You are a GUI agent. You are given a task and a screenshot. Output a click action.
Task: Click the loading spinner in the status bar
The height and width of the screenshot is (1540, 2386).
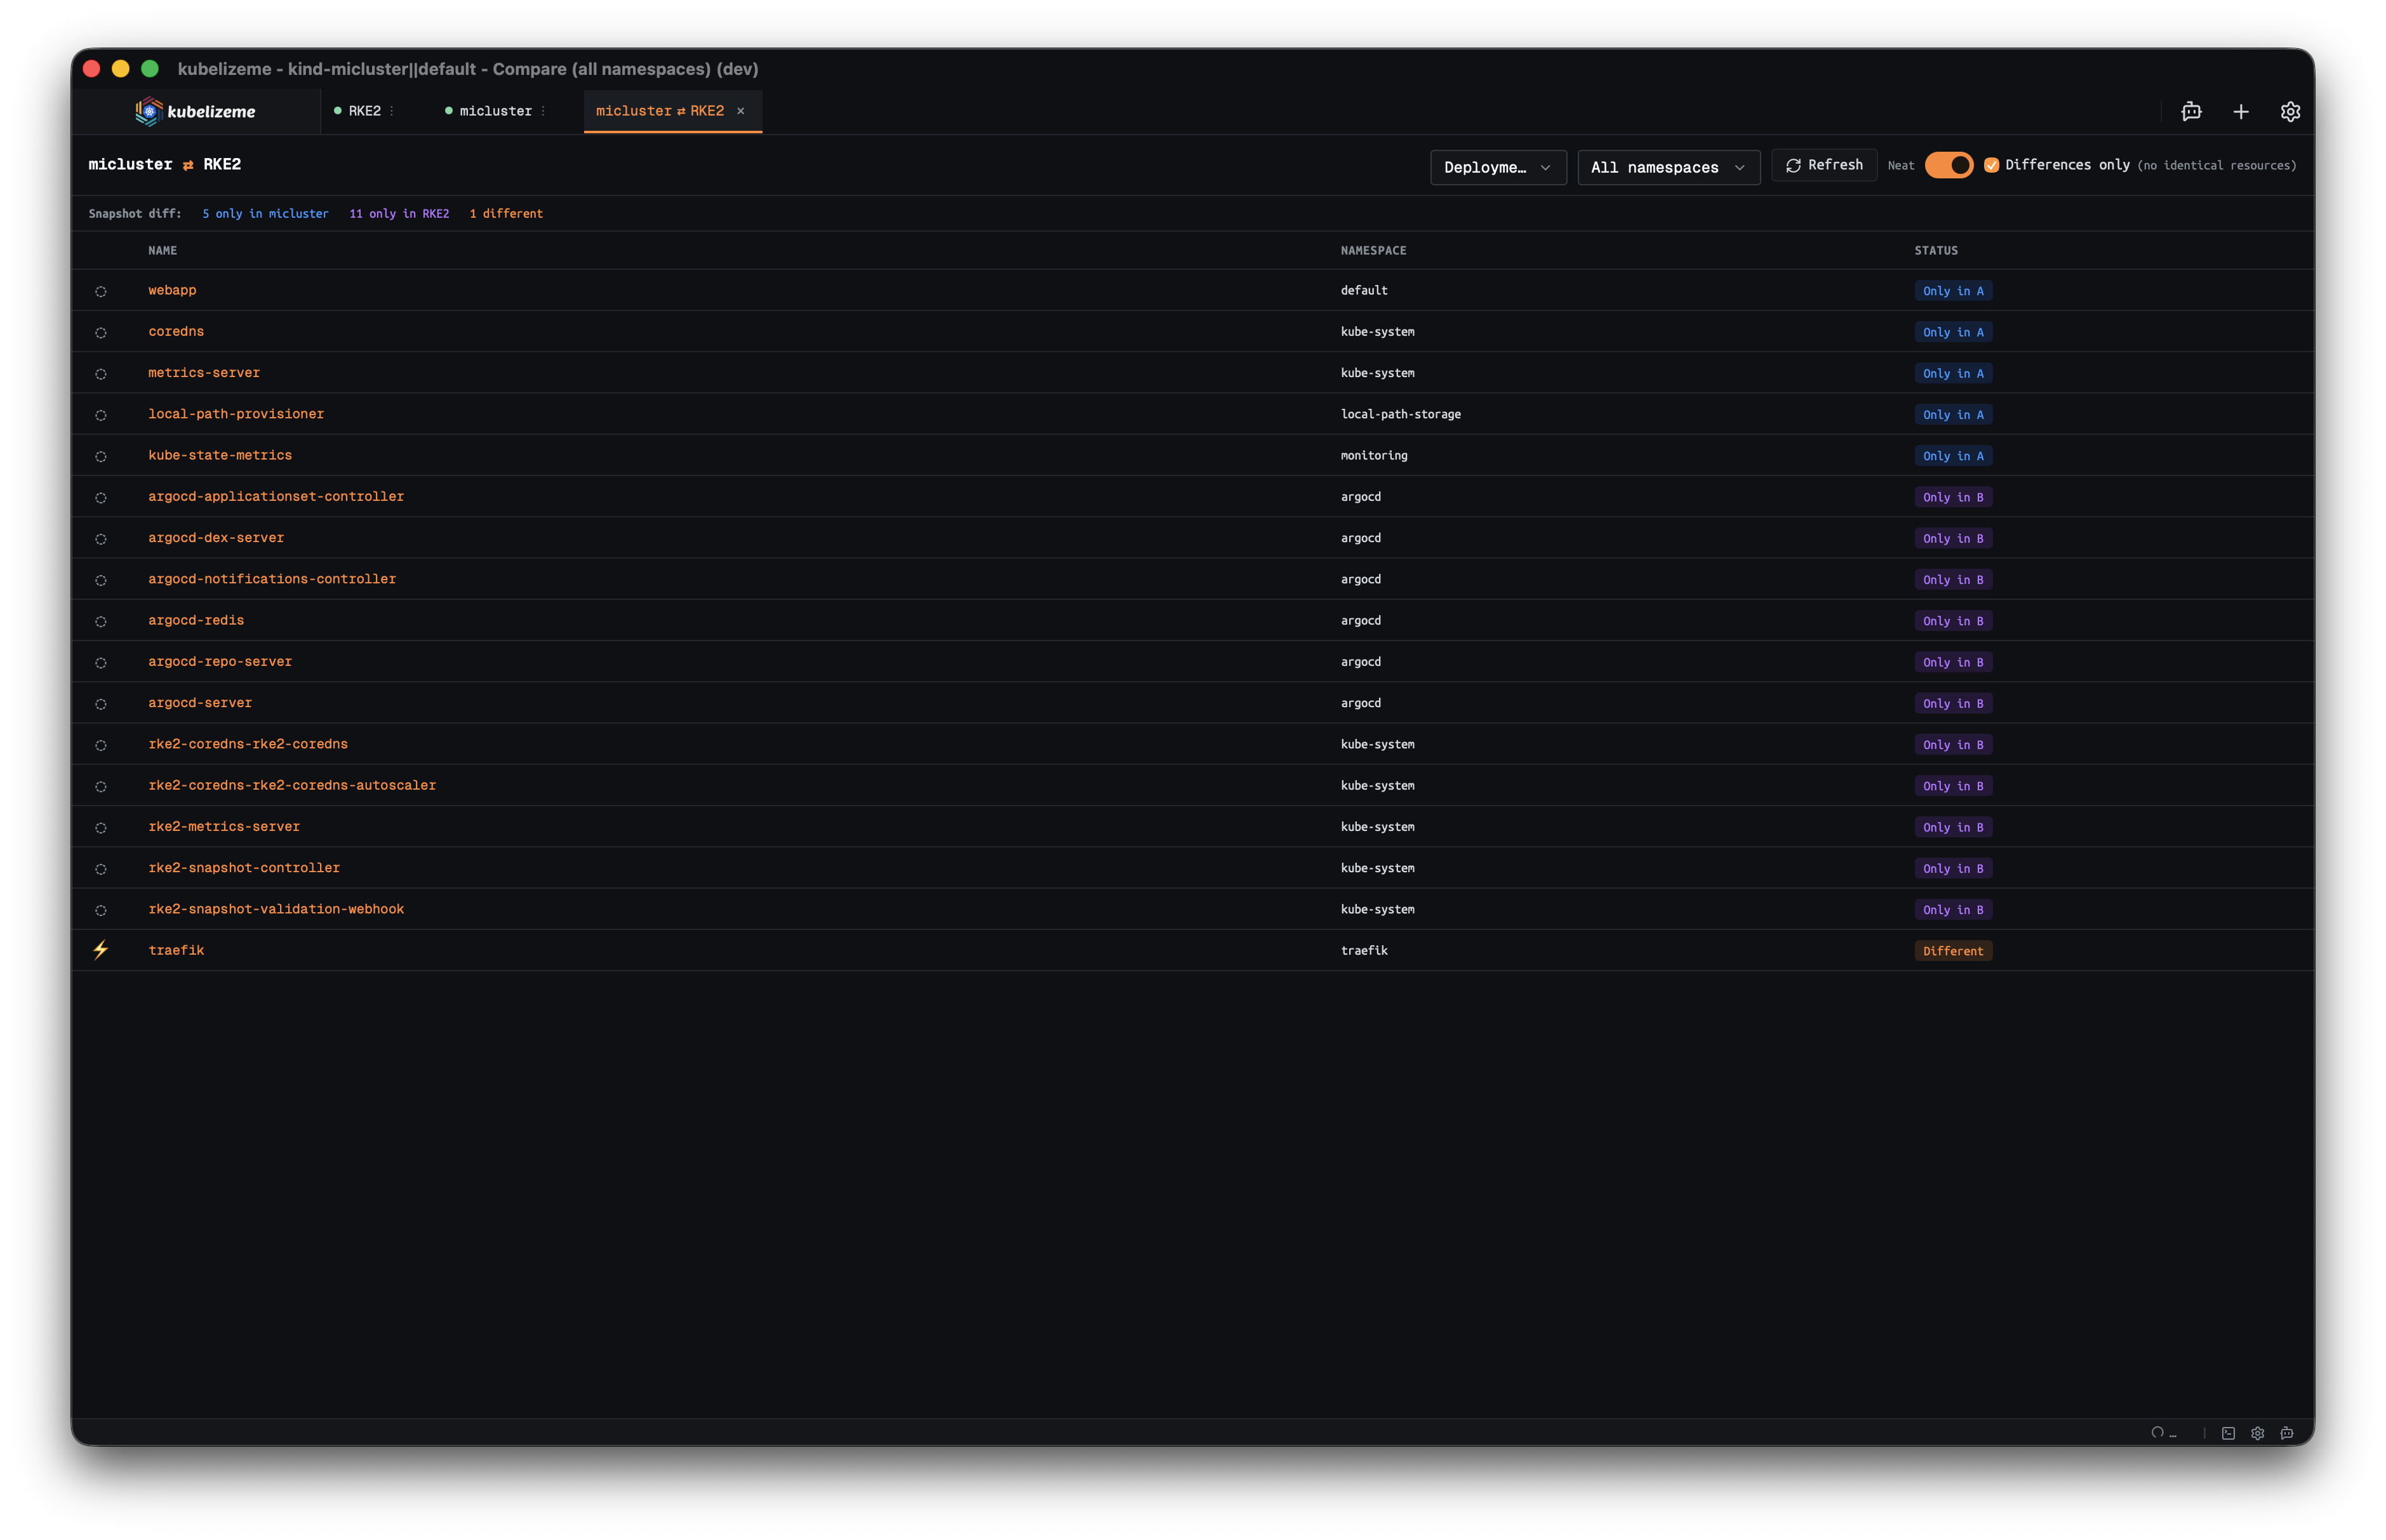pyautogui.click(x=2157, y=1433)
